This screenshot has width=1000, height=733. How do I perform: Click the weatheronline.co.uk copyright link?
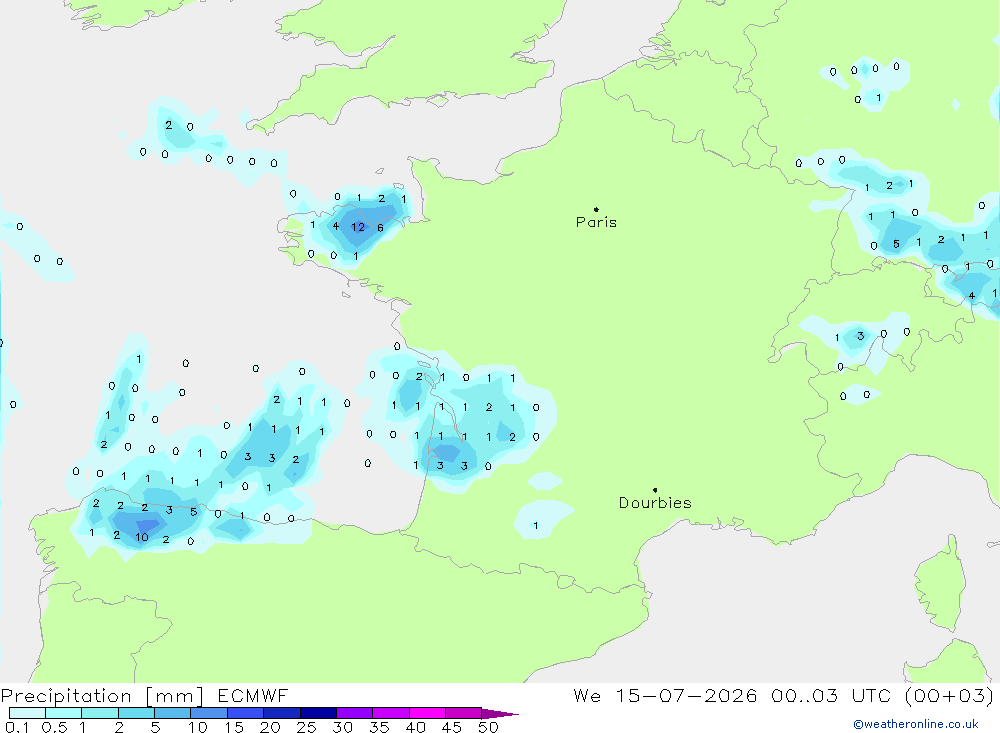pos(916,724)
